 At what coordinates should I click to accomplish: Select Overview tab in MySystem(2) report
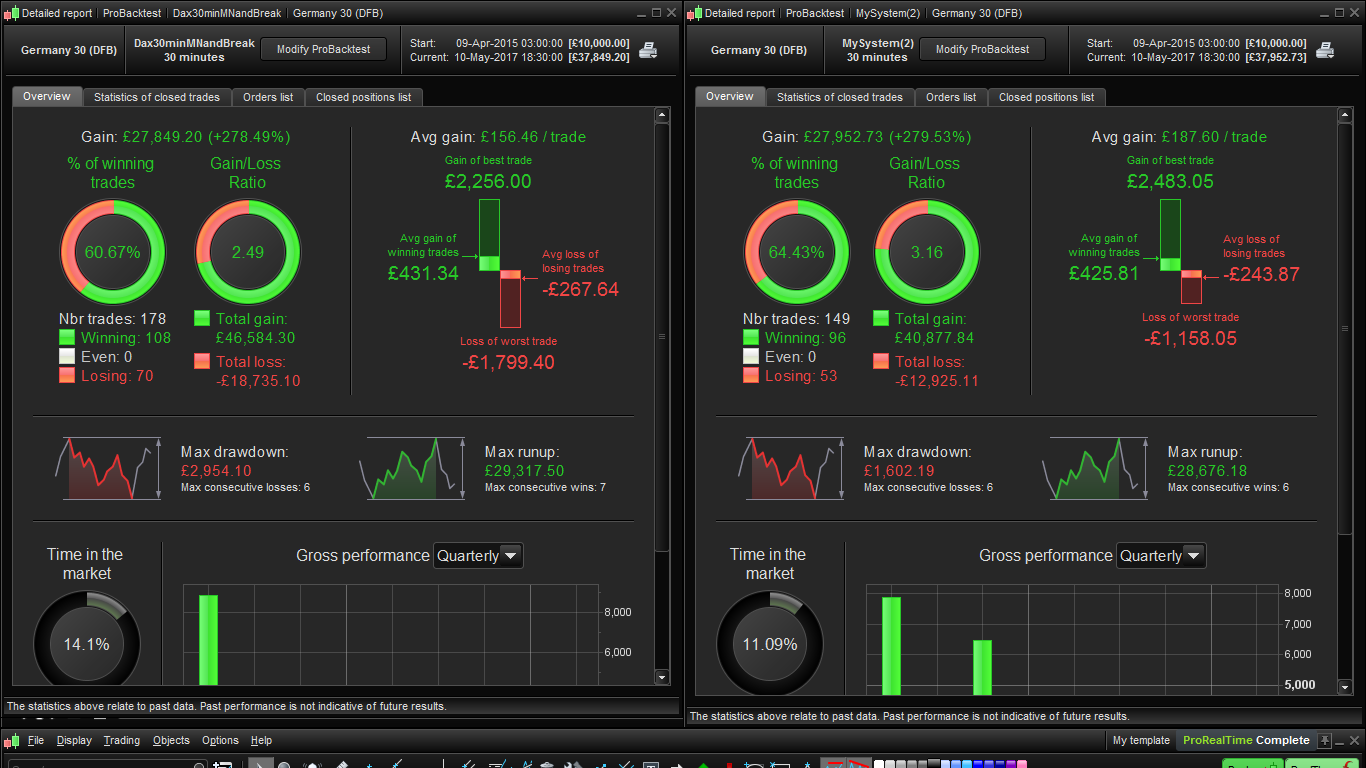tap(730, 96)
